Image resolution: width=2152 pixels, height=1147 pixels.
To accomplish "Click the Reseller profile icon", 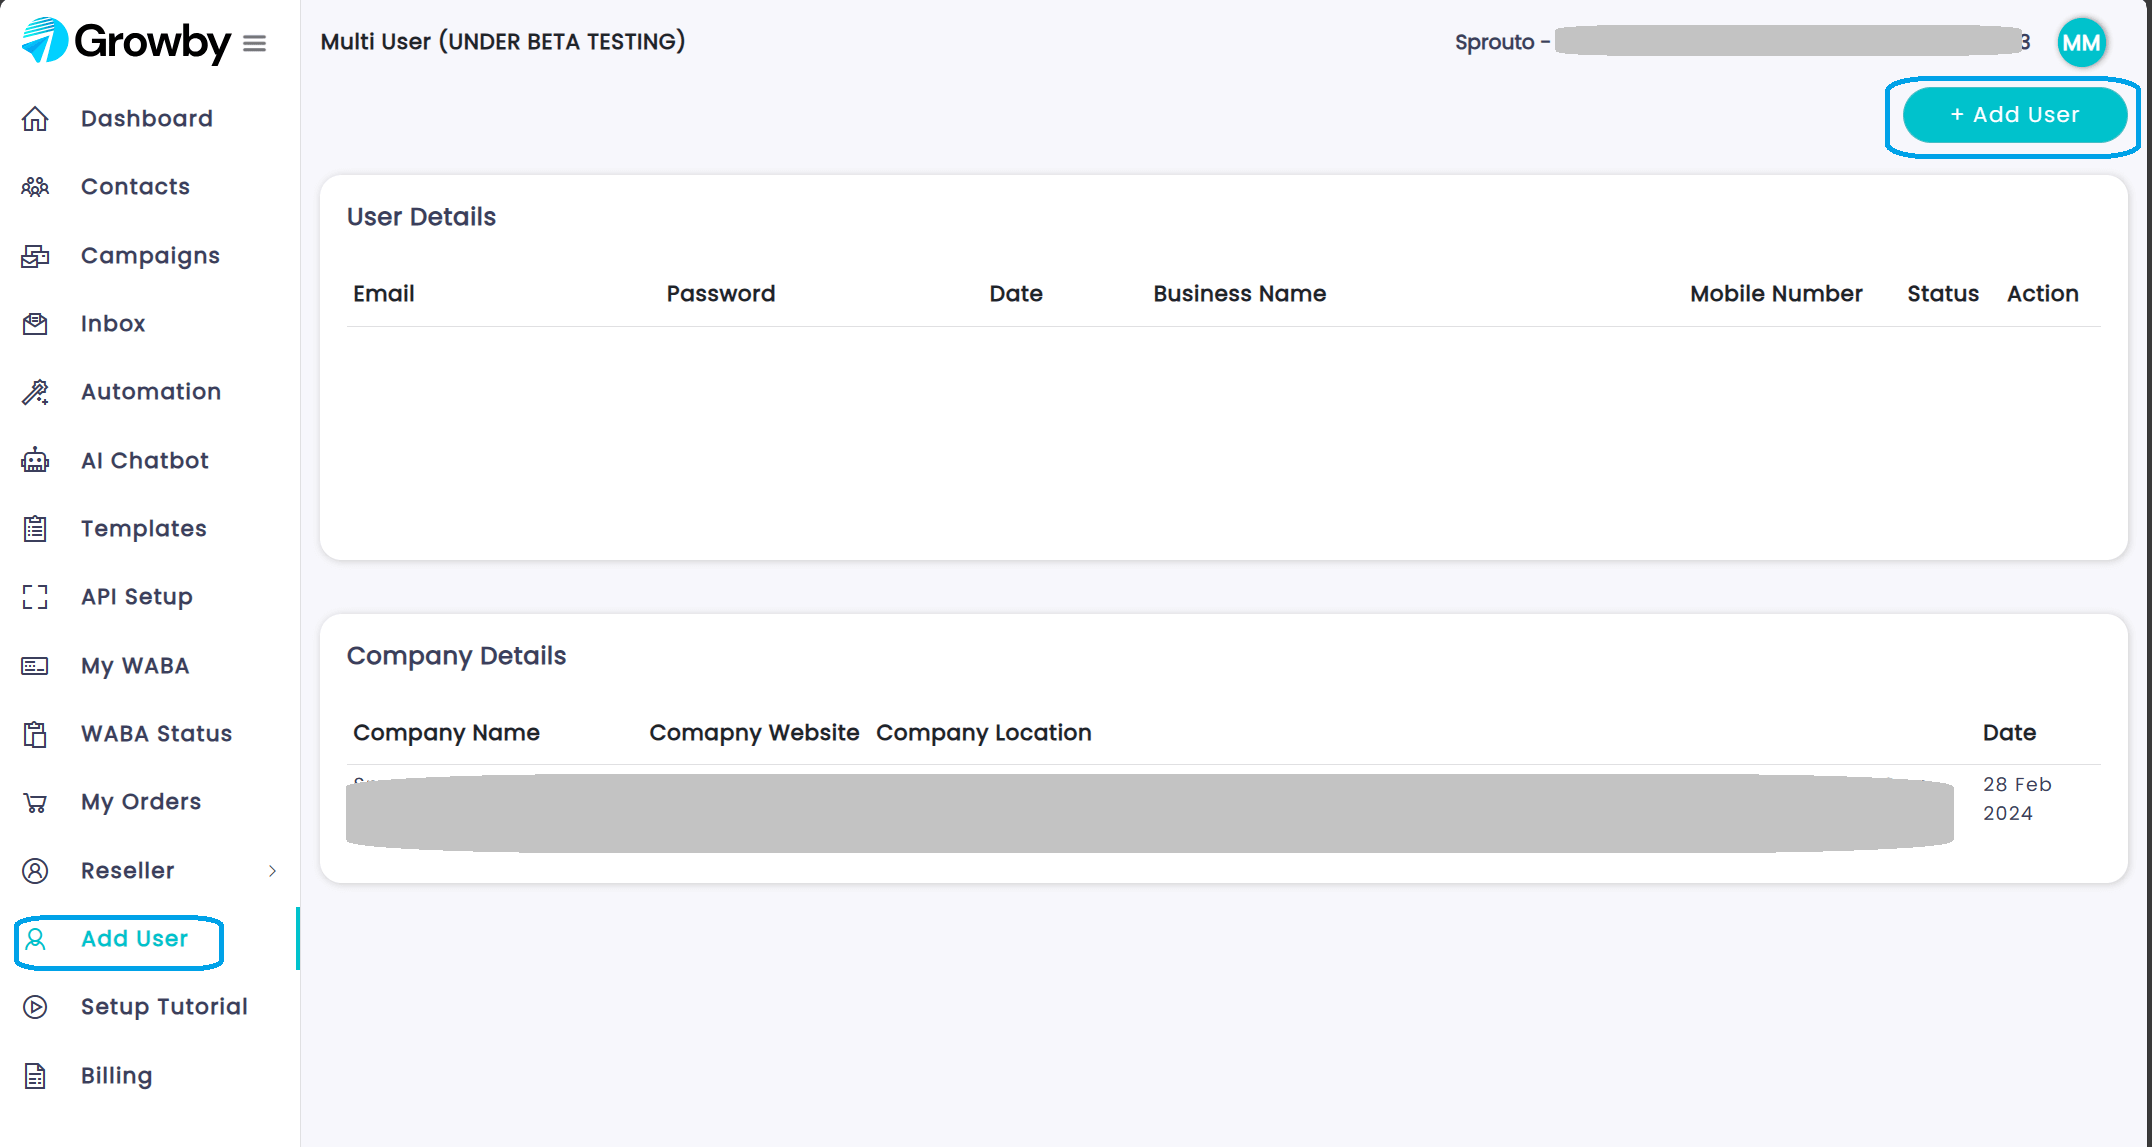I will (35, 871).
